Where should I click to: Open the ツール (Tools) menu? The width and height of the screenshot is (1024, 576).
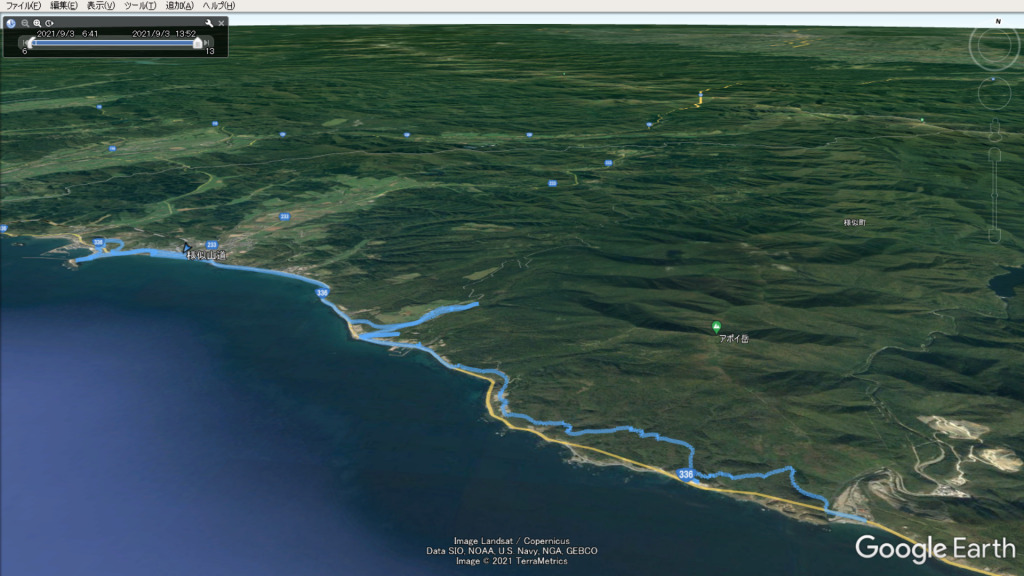(x=140, y=6)
